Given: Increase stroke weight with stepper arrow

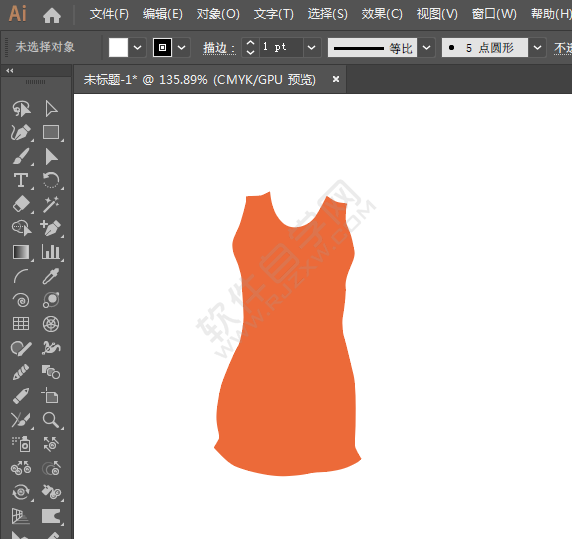Looking at the screenshot, I should point(250,43).
